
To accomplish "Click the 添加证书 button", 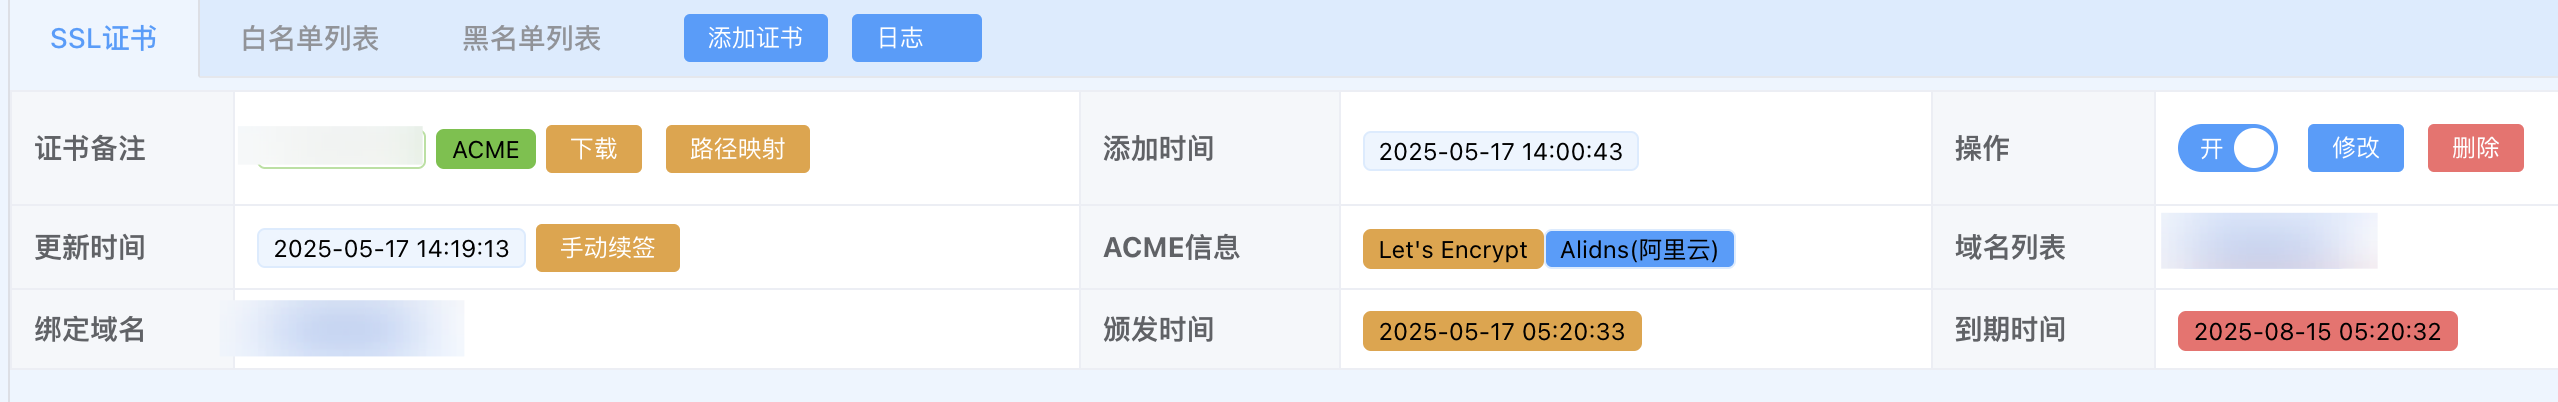I will (x=755, y=38).
